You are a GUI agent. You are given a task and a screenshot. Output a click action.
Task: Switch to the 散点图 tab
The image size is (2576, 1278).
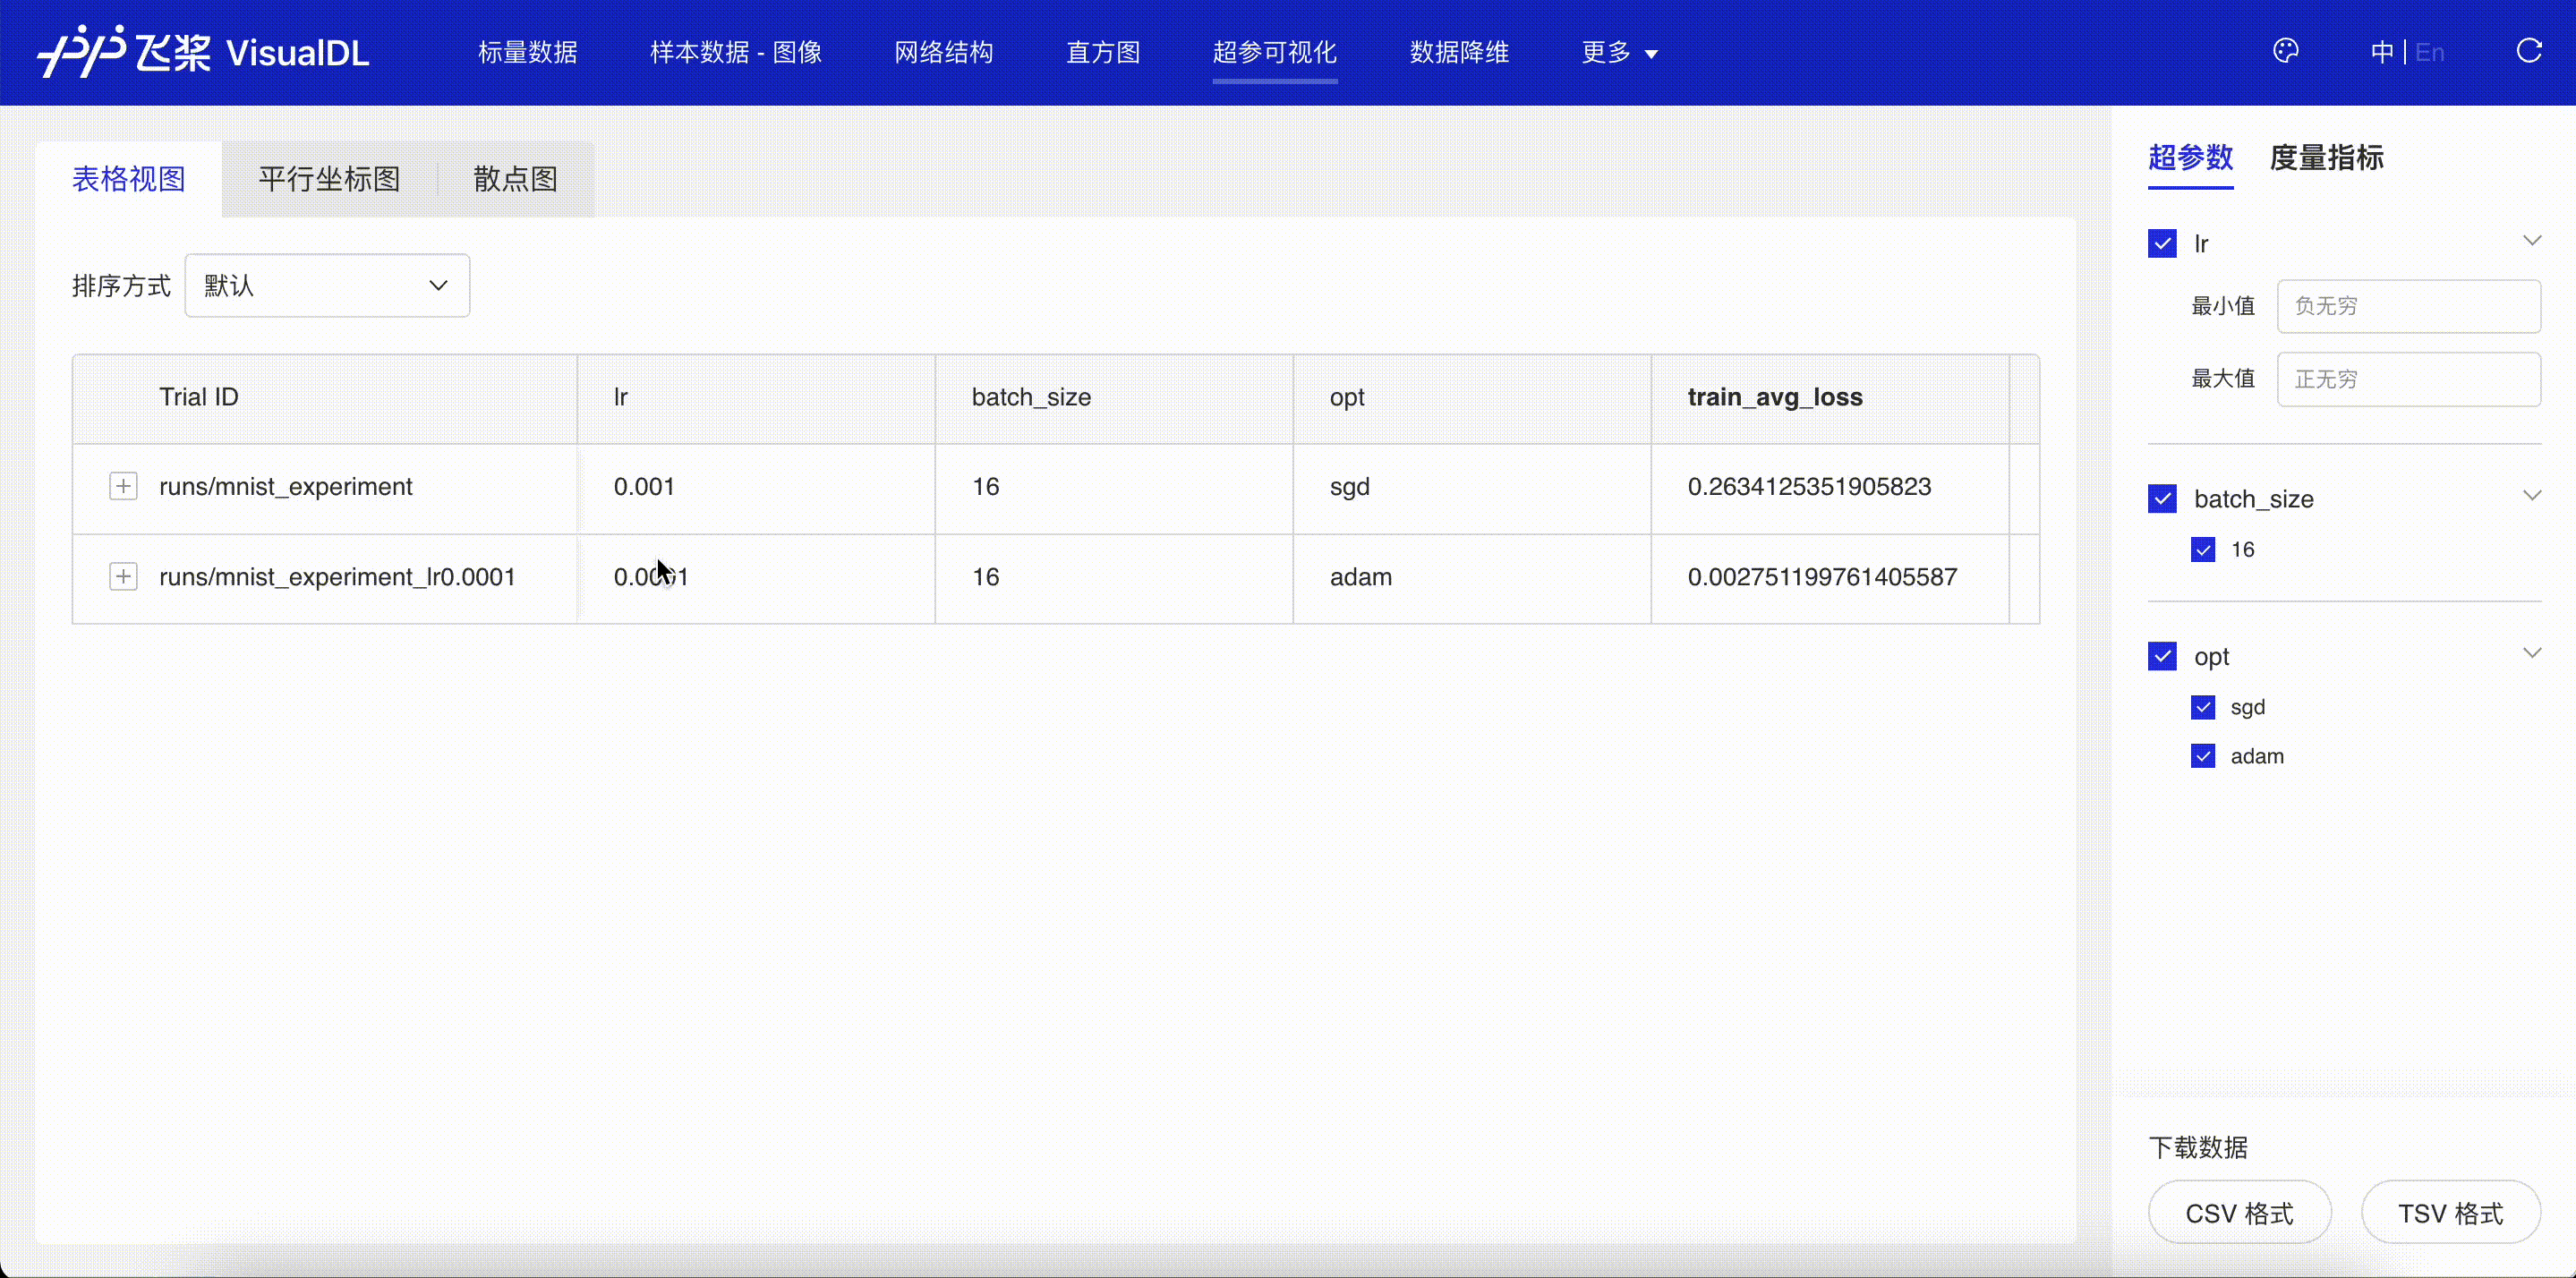click(515, 180)
